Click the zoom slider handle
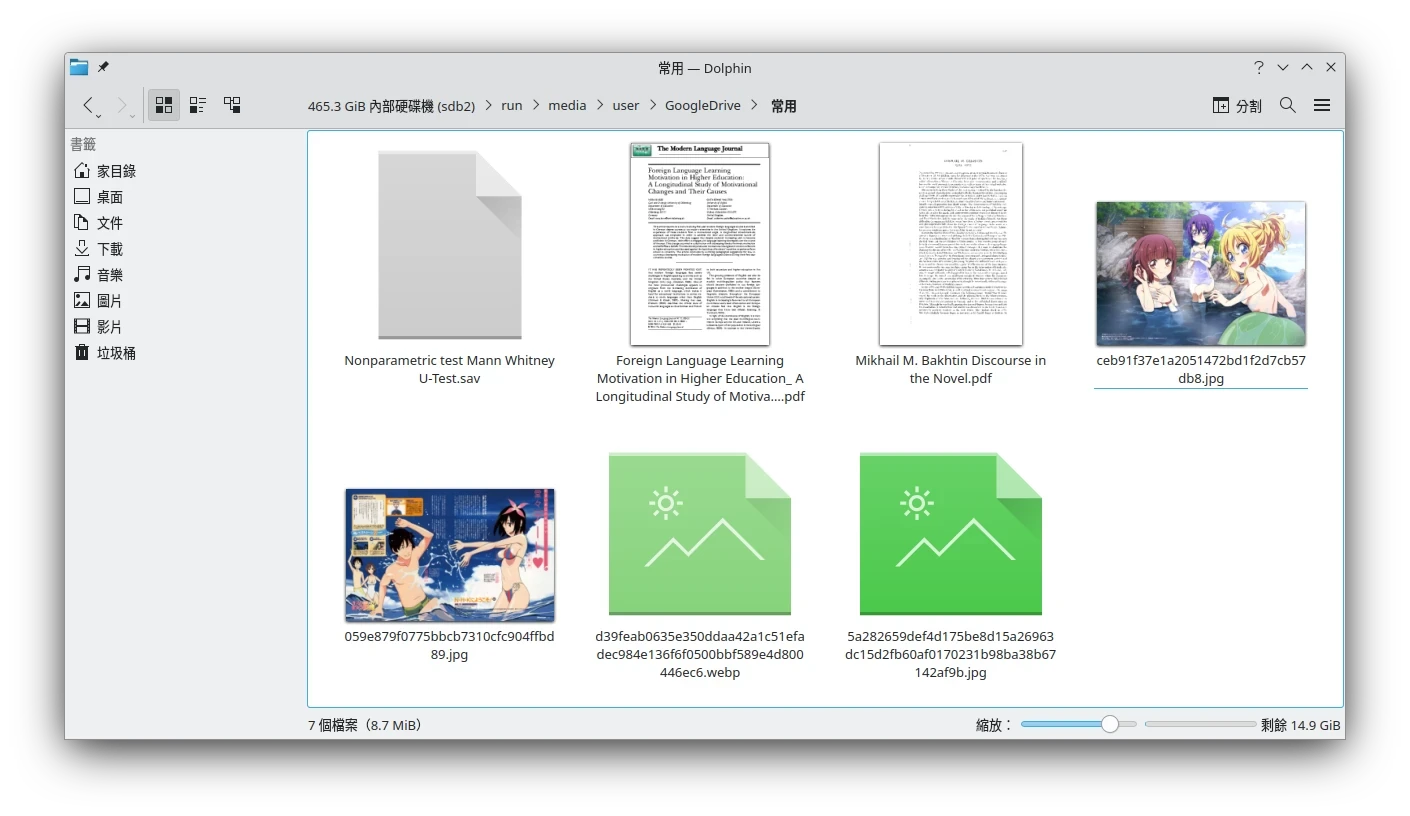The height and width of the screenshot is (816, 1410). pos(1109,724)
